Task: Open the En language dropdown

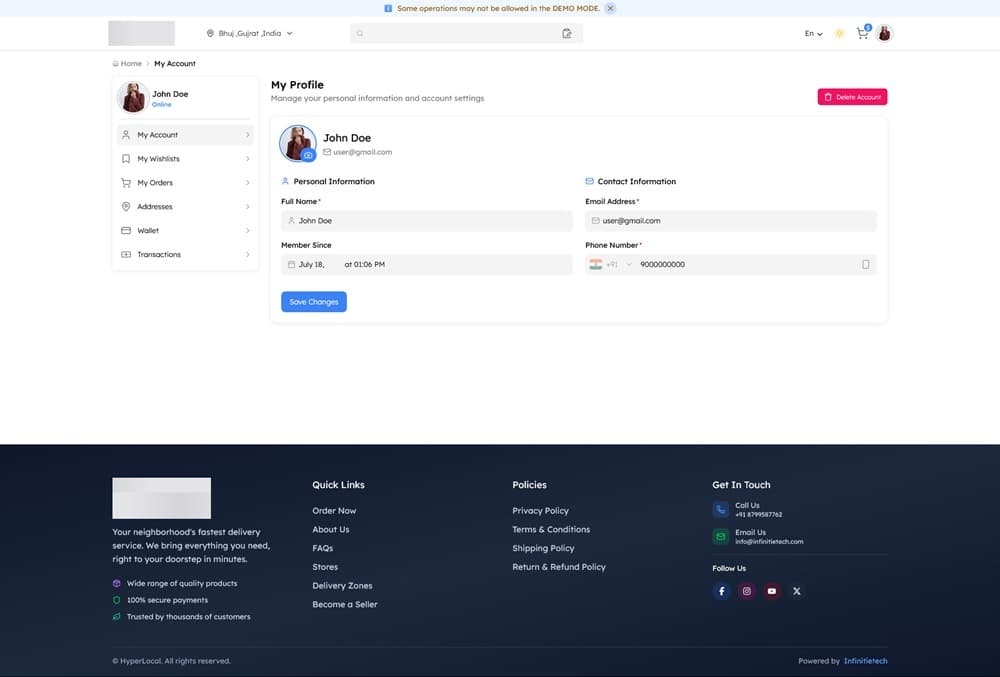Action: [813, 33]
